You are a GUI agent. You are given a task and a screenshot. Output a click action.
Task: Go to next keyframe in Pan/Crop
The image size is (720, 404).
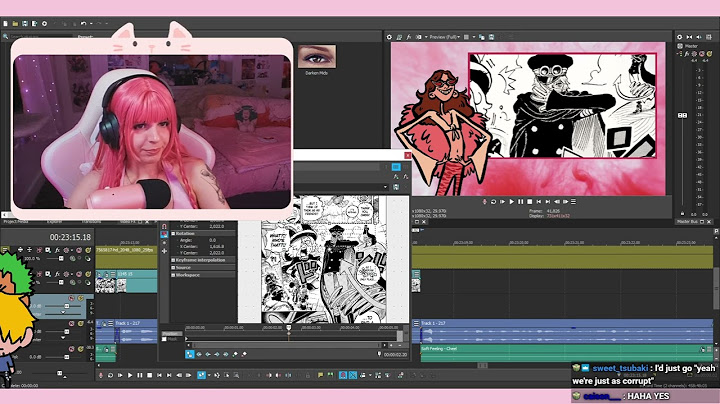click(217, 354)
